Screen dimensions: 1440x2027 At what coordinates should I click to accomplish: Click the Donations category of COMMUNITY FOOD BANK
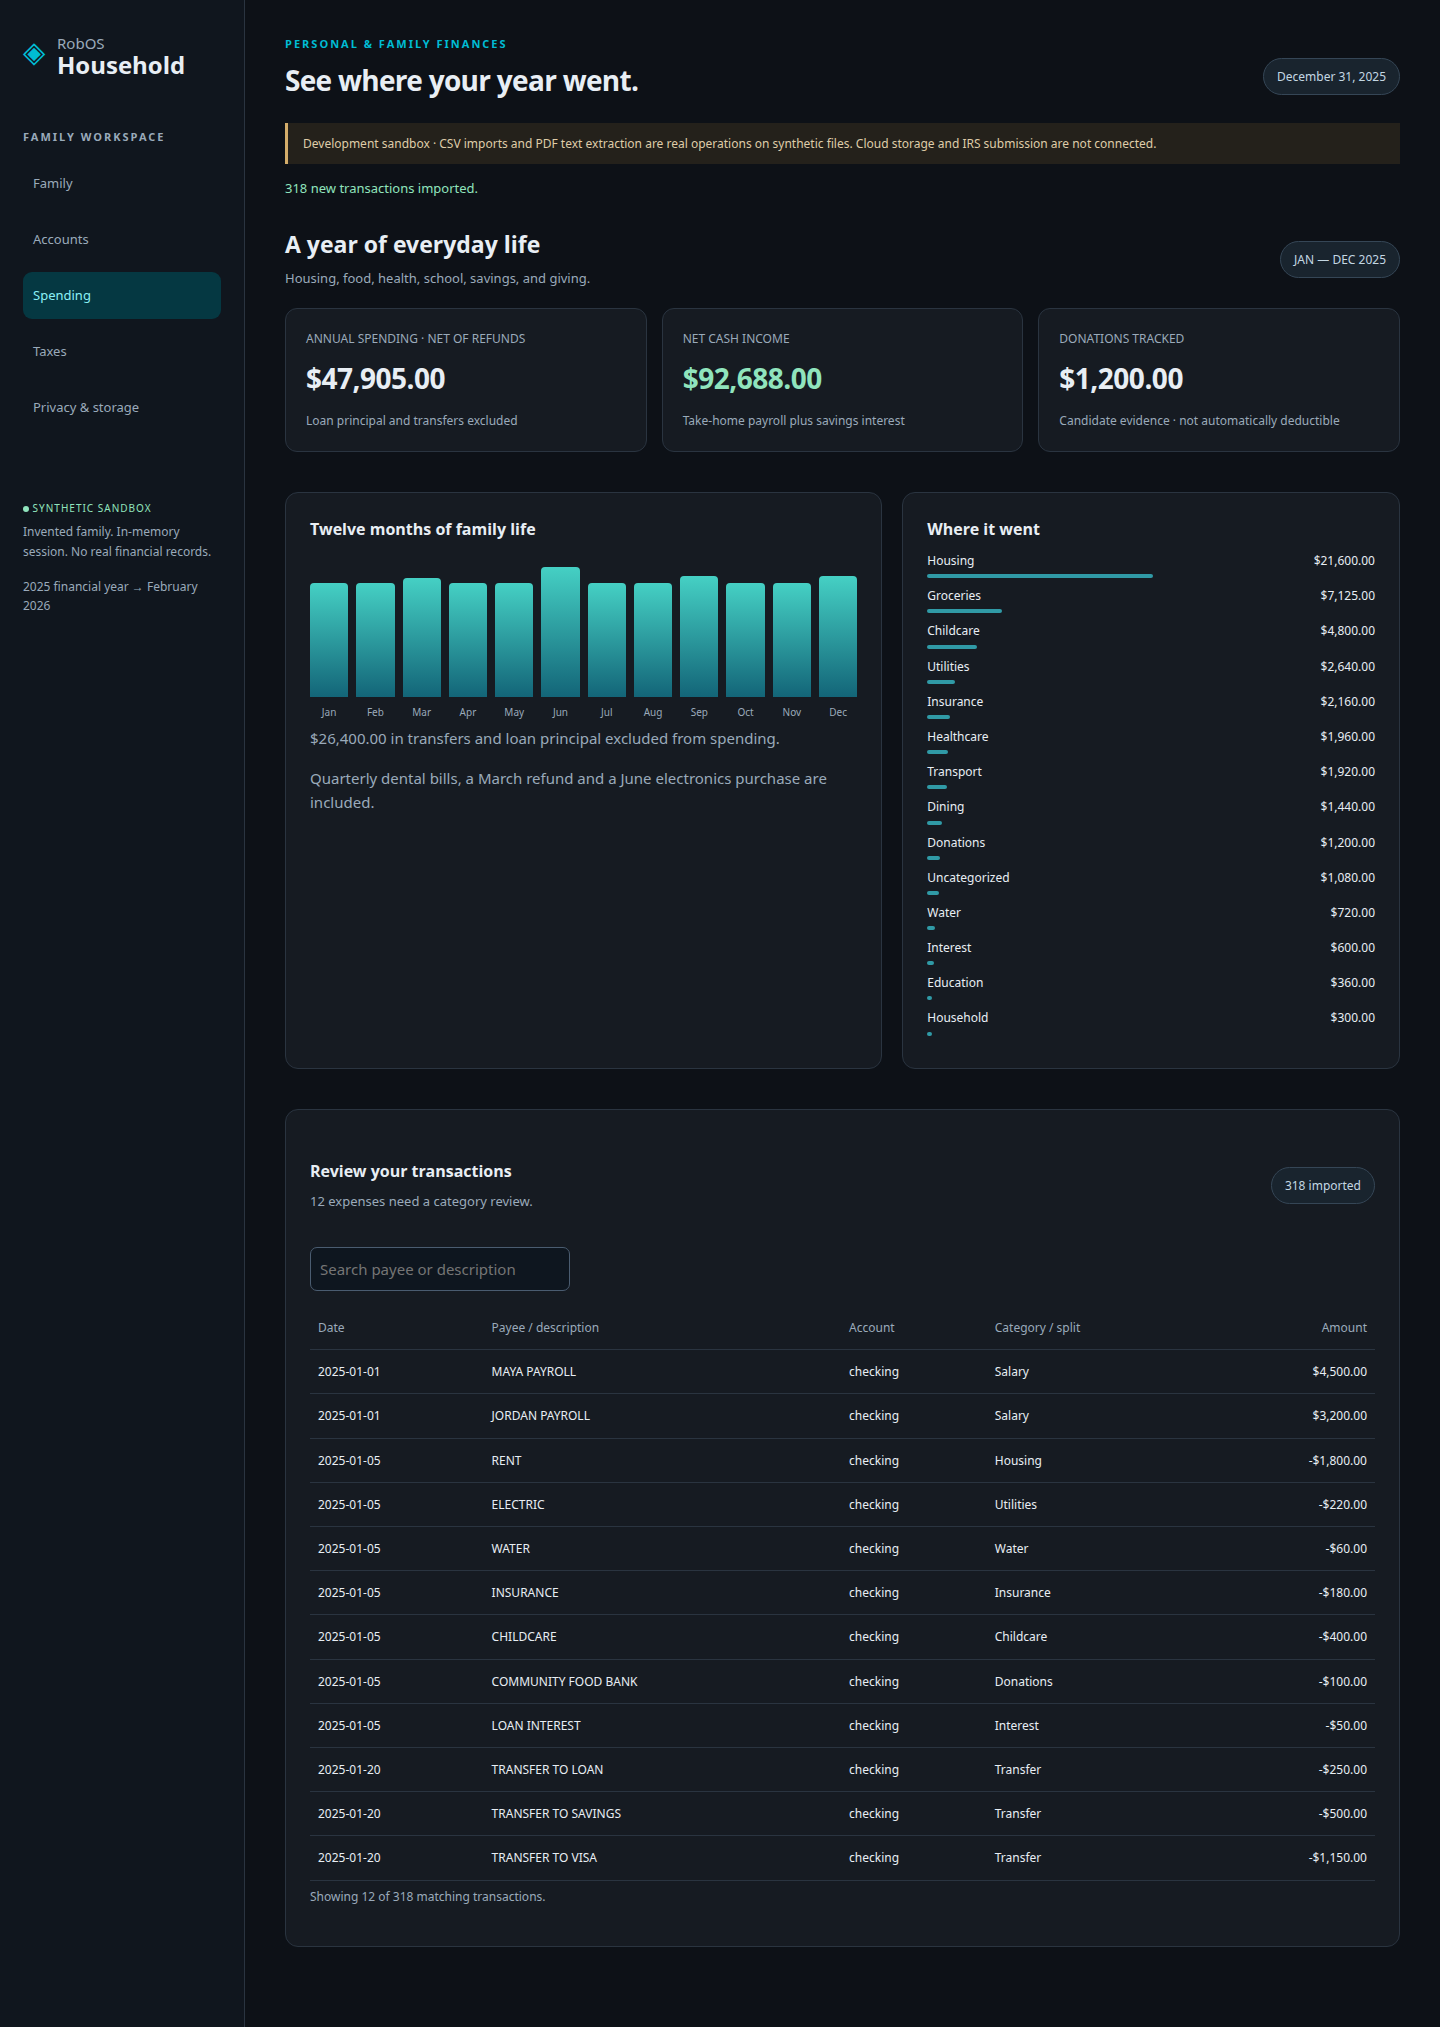pyautogui.click(x=1023, y=1682)
